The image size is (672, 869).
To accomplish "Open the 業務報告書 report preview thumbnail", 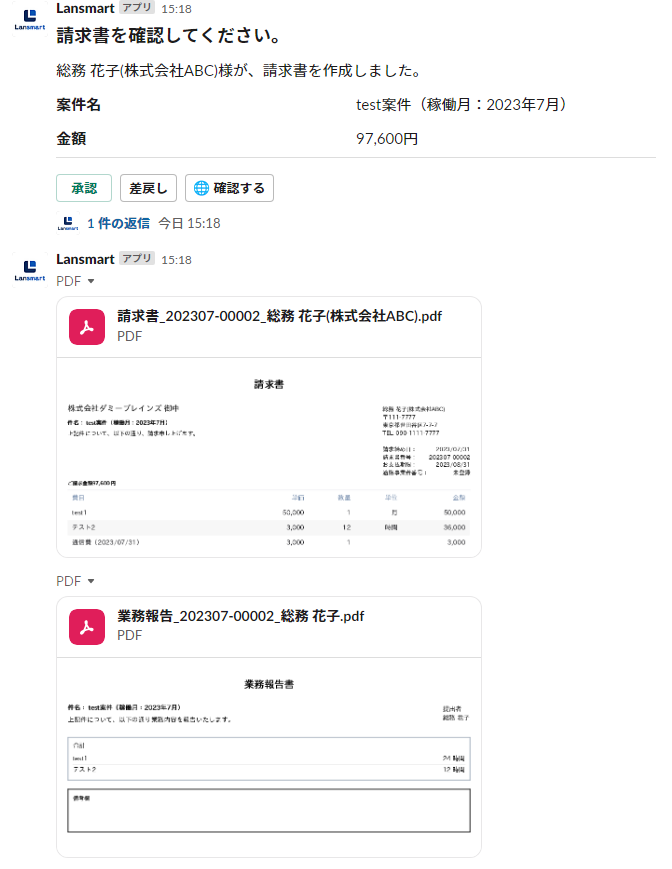I will (x=269, y=757).
